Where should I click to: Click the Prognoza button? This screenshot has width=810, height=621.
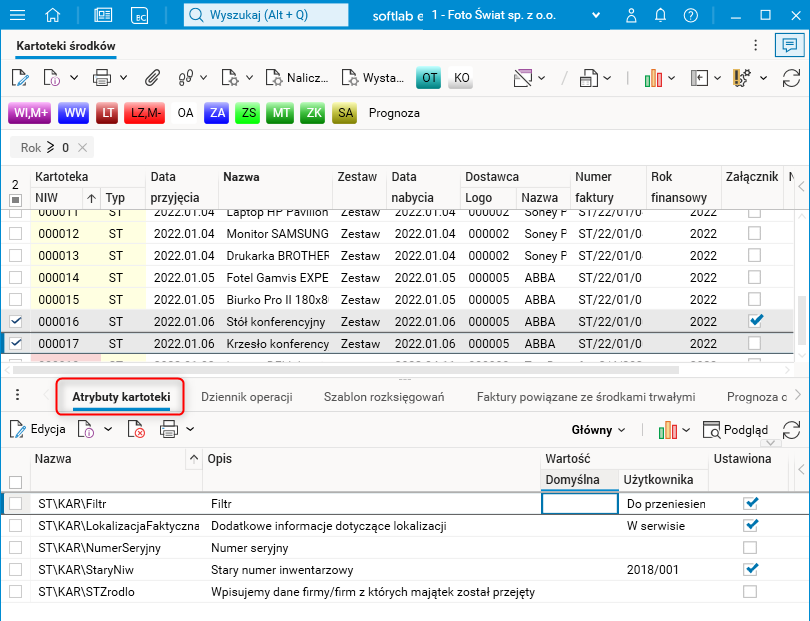394,113
